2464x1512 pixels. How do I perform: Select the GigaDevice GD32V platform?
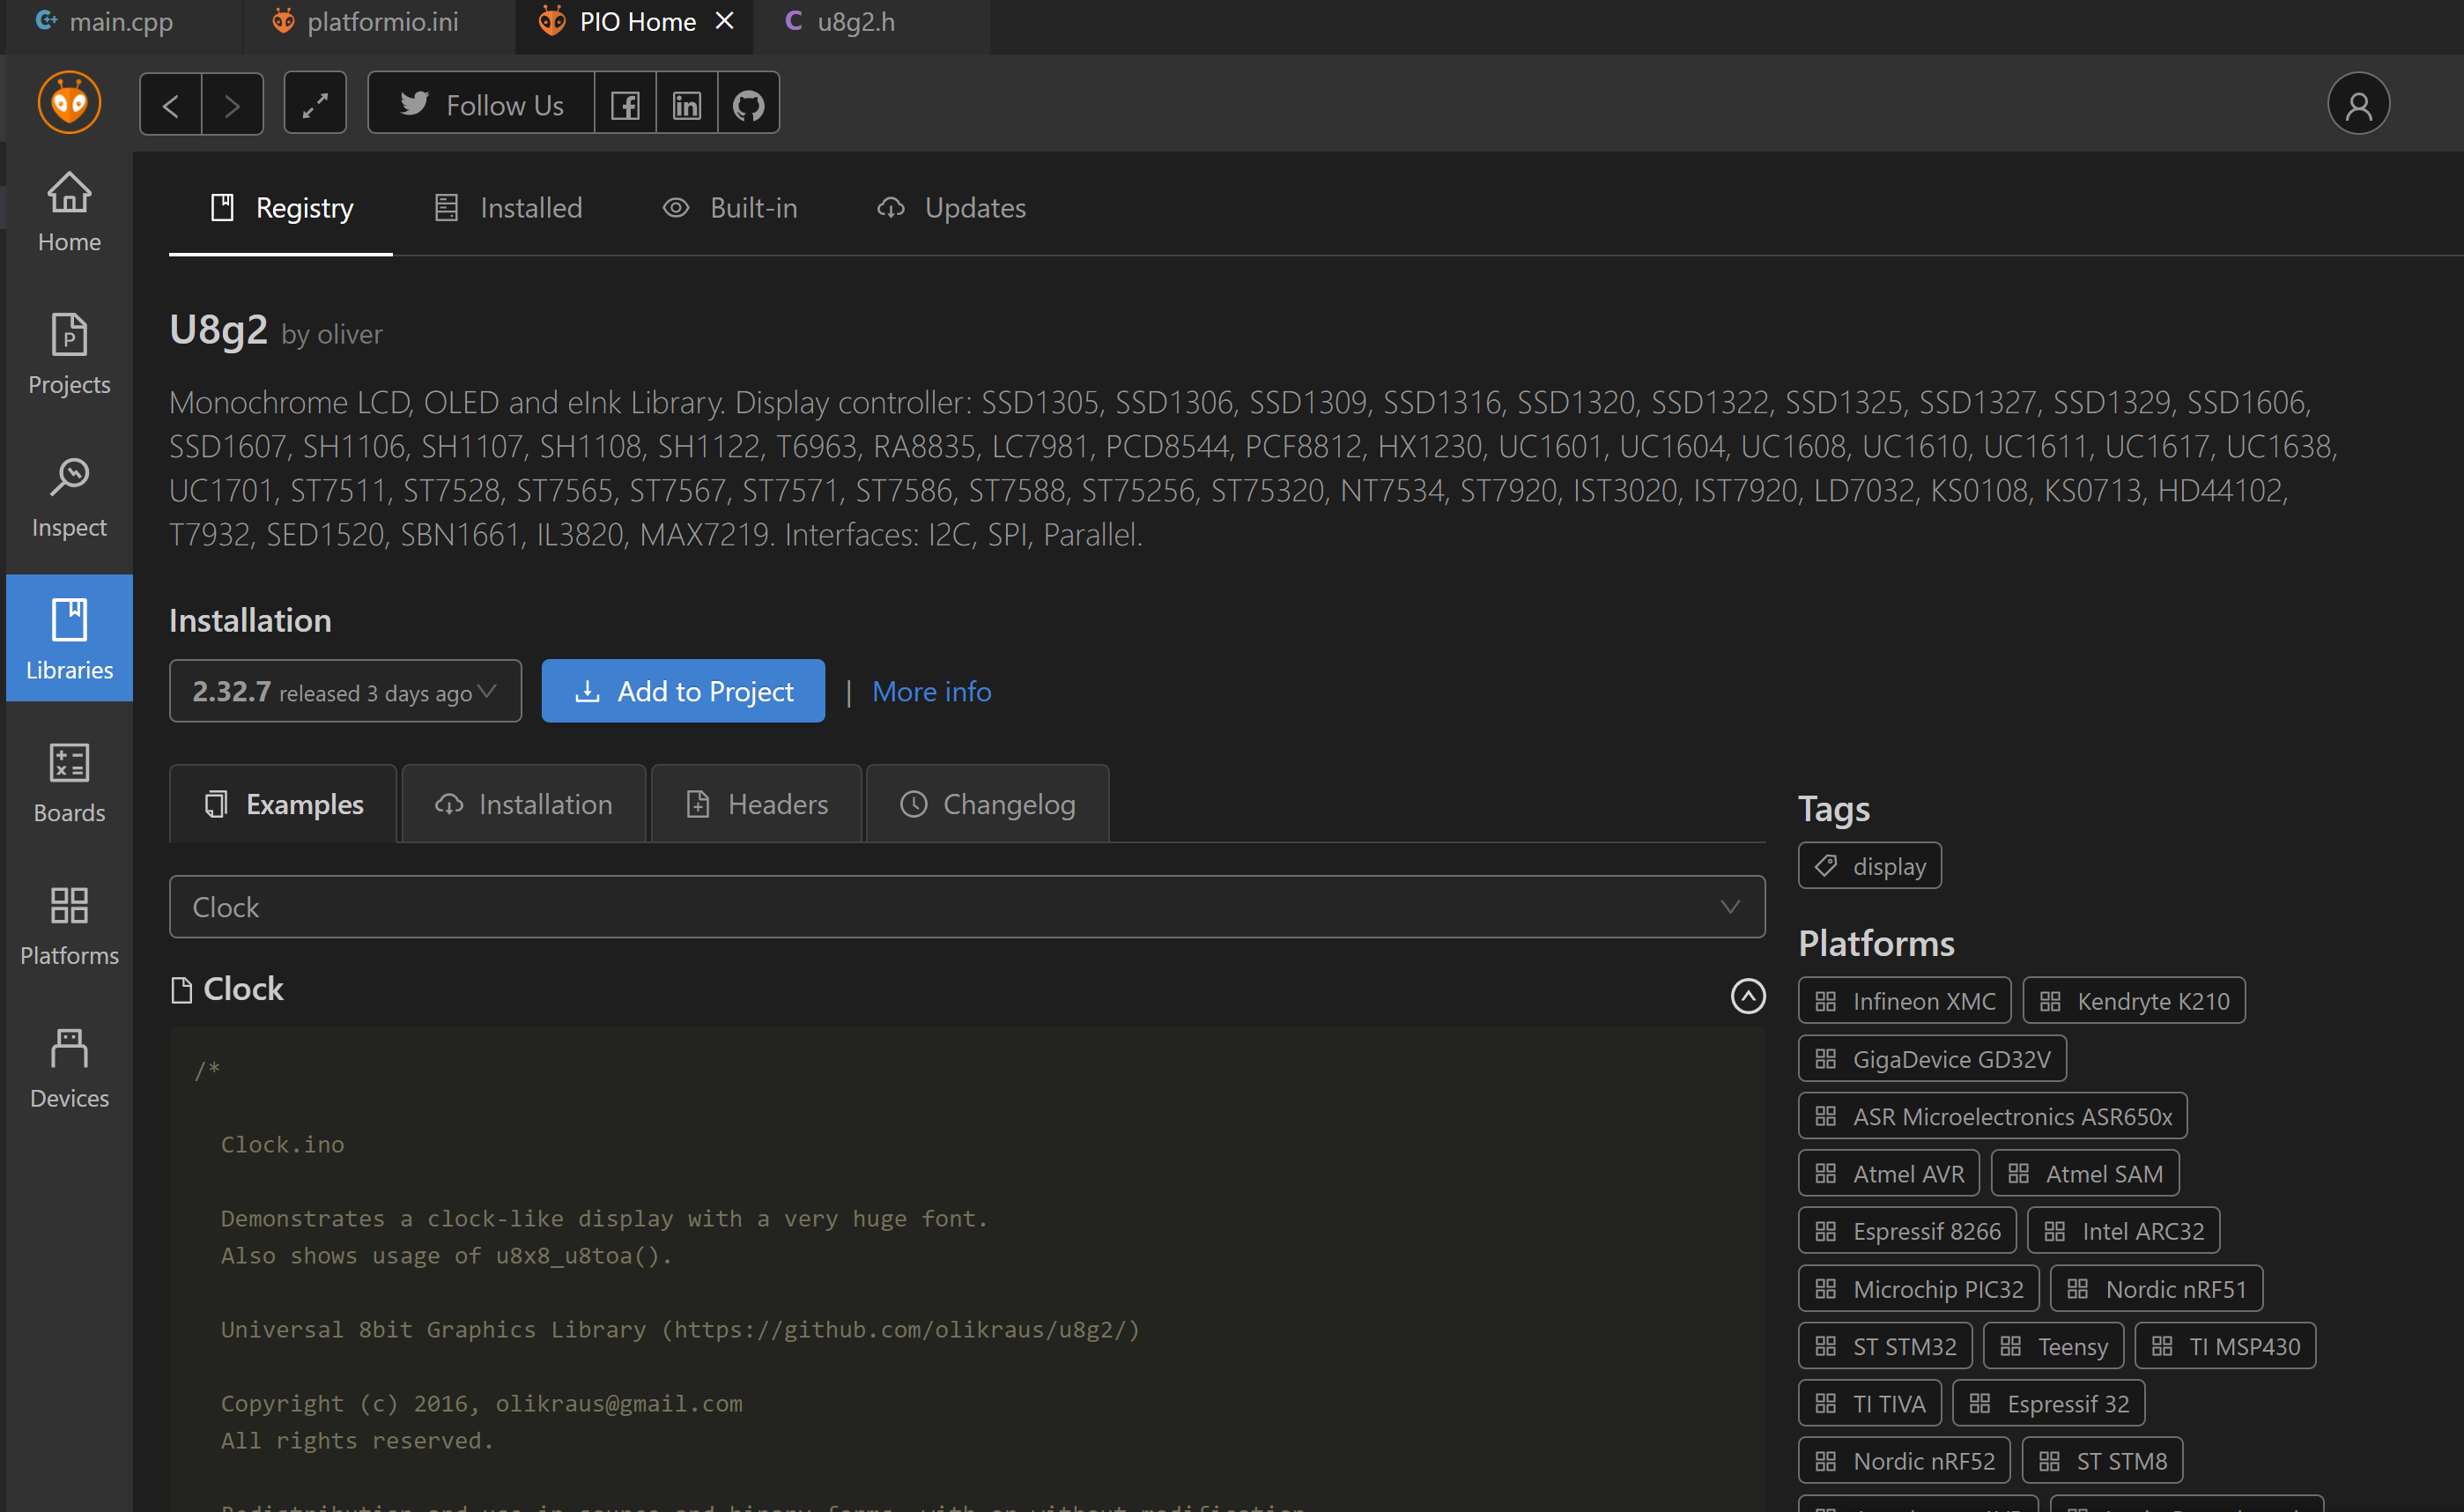click(1932, 1059)
